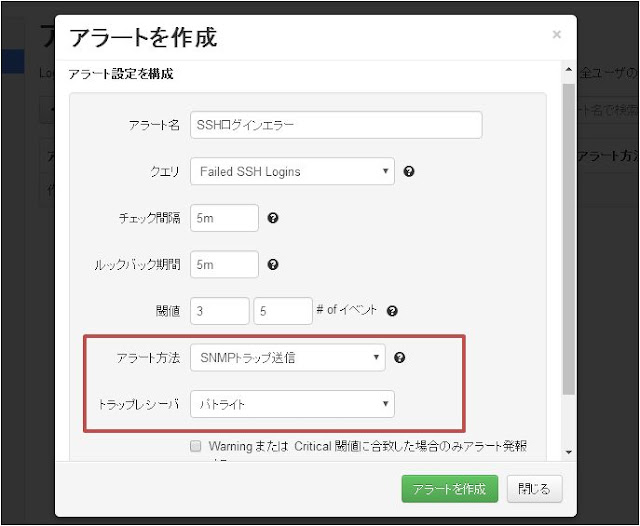Image resolution: width=640 pixels, height=526 pixels.
Task: Click the green アラートを作成 button
Action: 449,488
